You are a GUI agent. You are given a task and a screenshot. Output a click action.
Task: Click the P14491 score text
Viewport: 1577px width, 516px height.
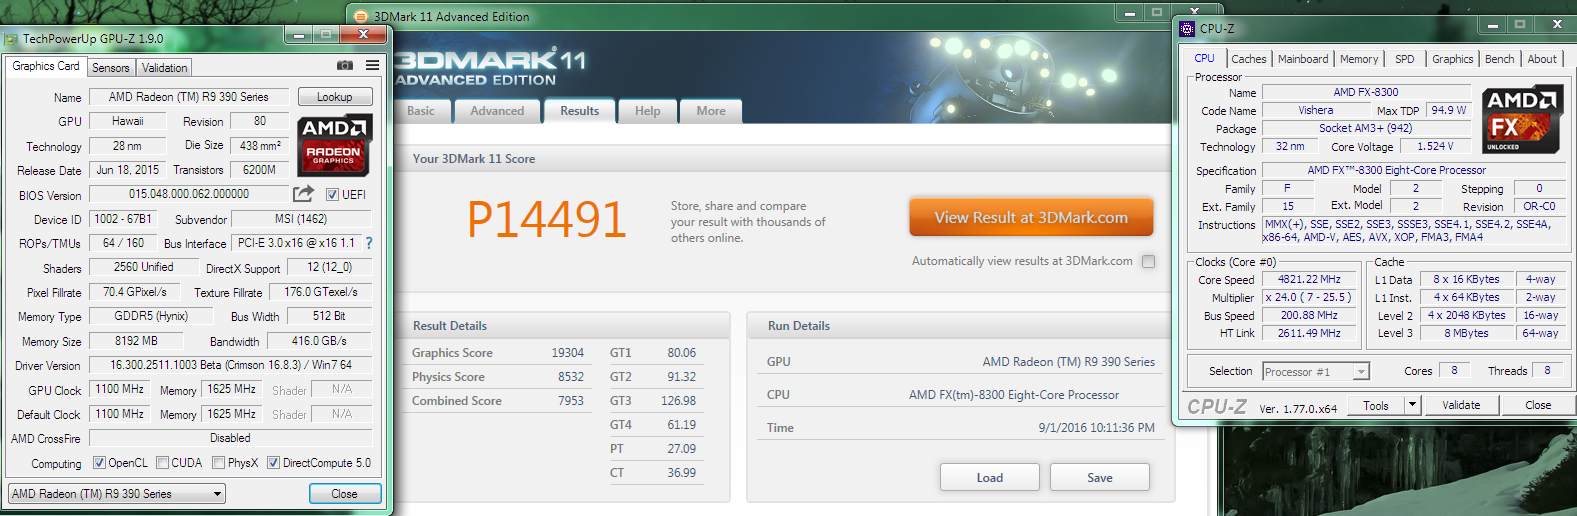coord(547,219)
